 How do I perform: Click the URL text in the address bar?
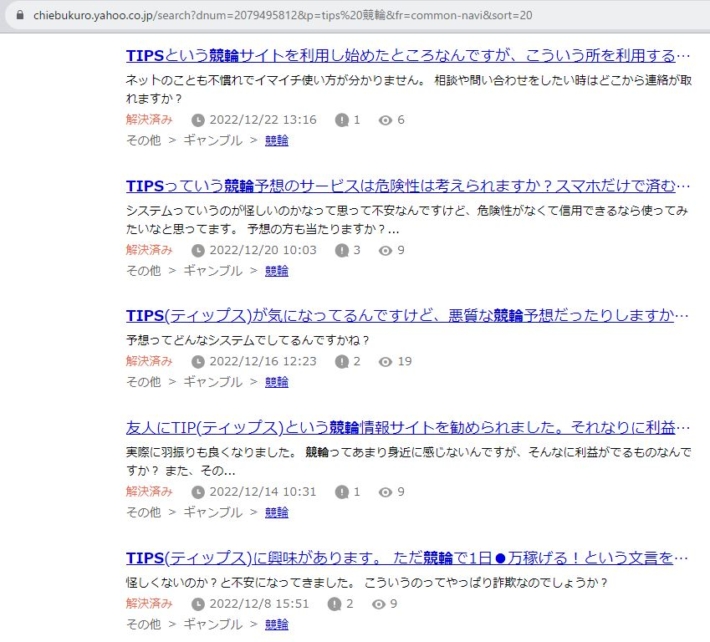tap(283, 15)
